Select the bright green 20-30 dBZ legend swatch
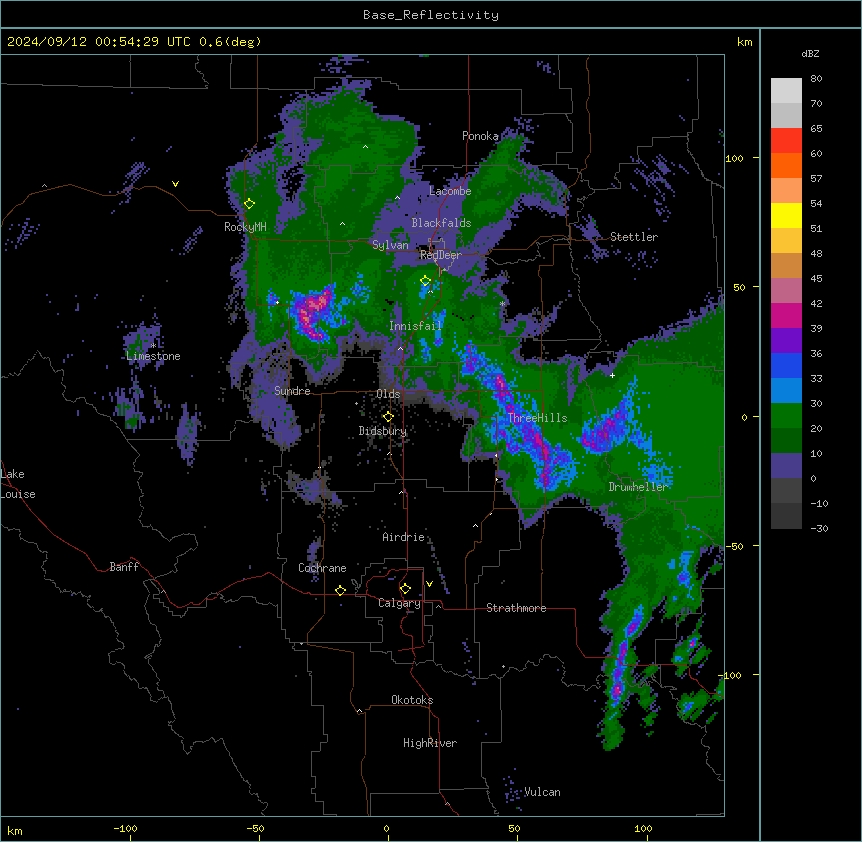 pyautogui.click(x=786, y=416)
